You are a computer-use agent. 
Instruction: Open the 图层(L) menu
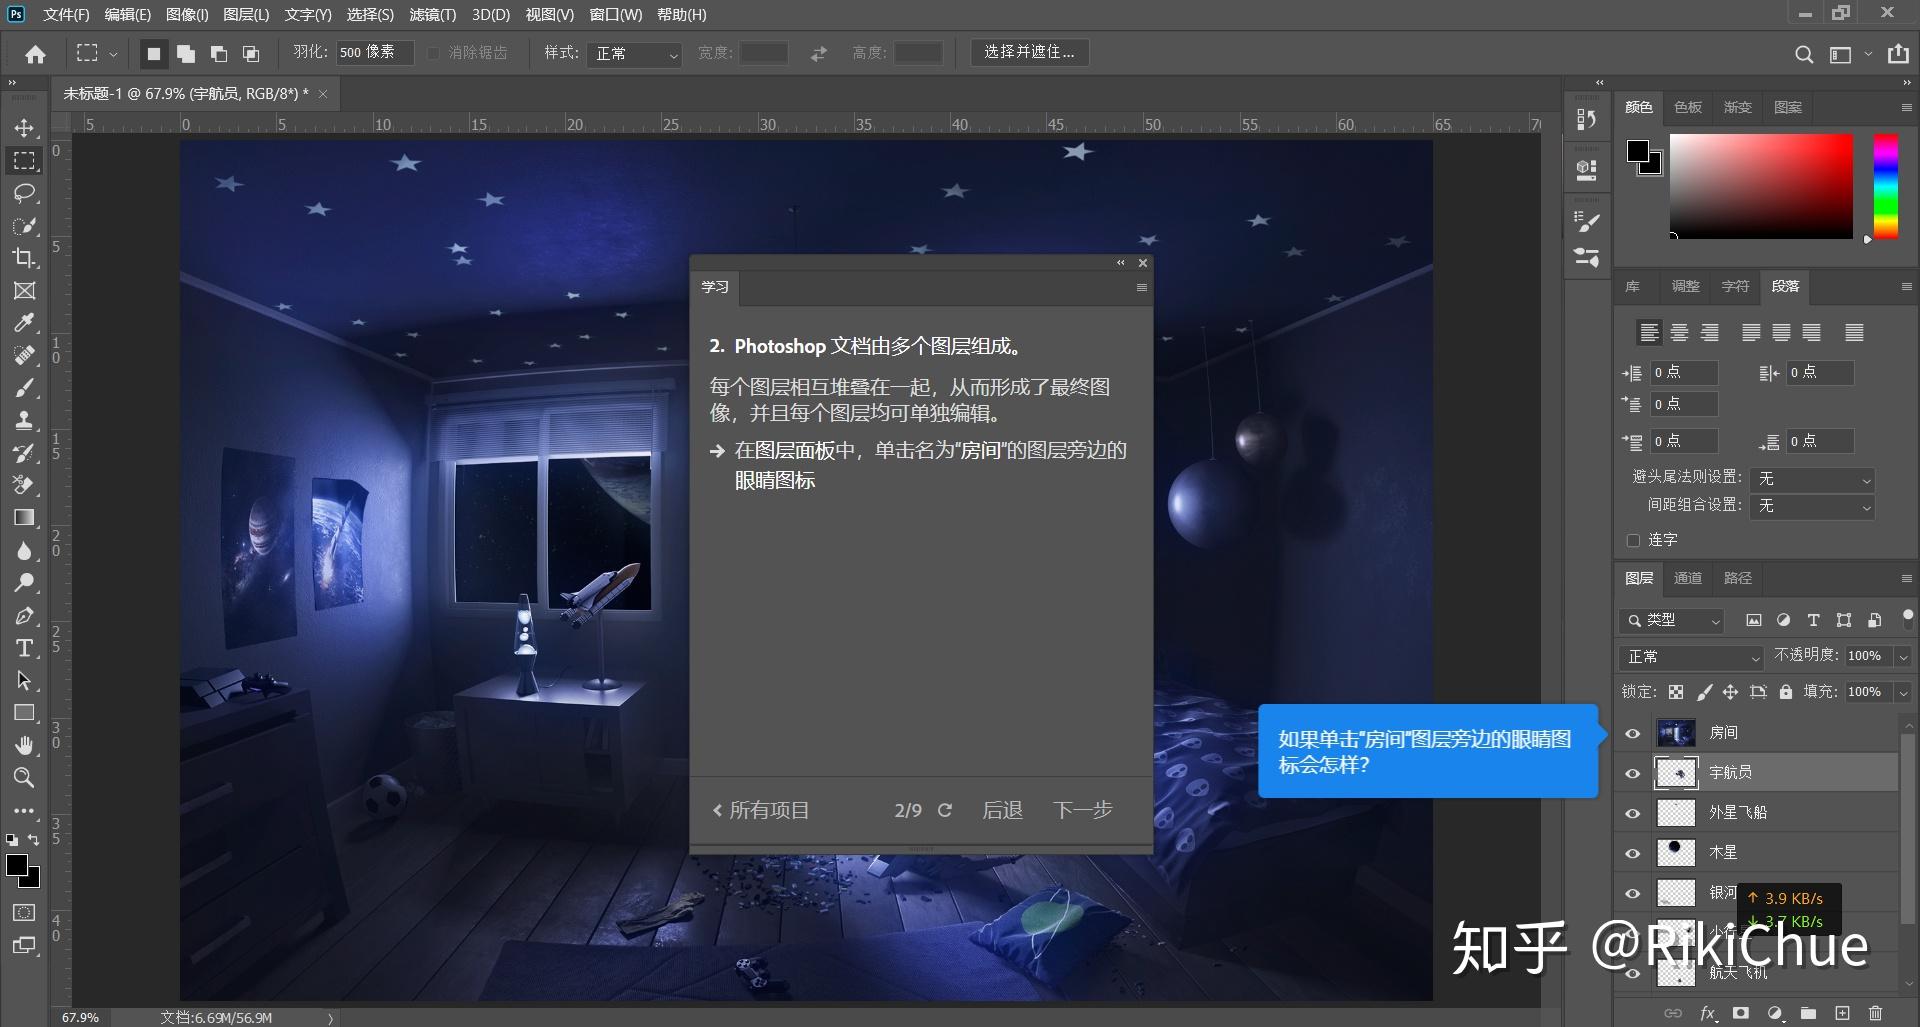[246, 14]
